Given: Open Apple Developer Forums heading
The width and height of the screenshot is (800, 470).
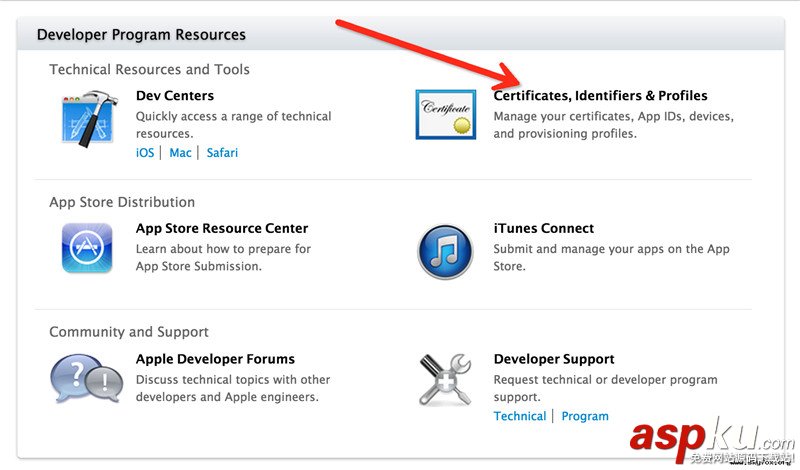Looking at the screenshot, I should pyautogui.click(x=215, y=359).
